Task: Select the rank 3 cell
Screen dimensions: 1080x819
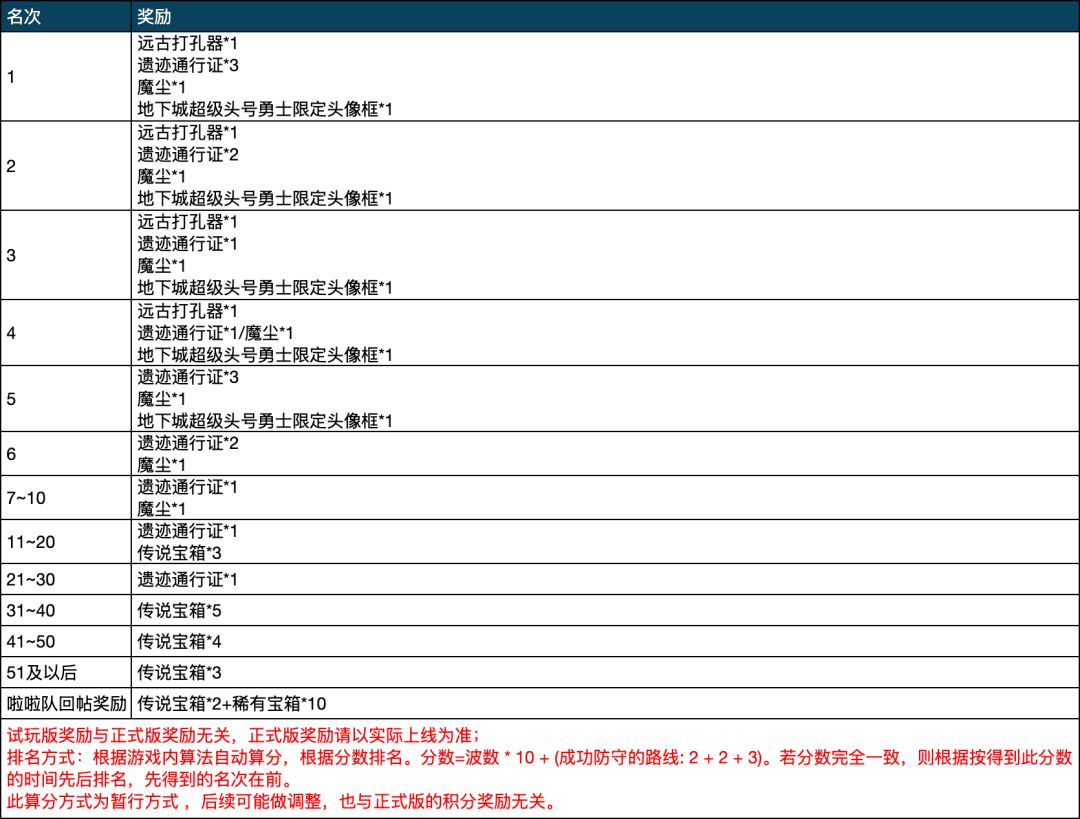Action: tap(65, 255)
